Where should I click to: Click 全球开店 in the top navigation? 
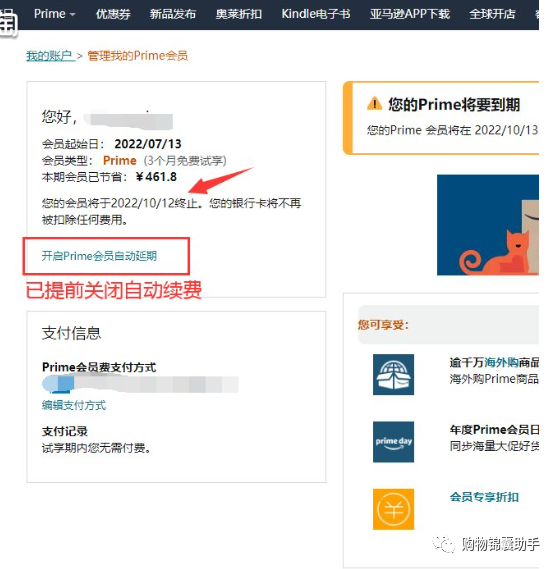pos(492,14)
